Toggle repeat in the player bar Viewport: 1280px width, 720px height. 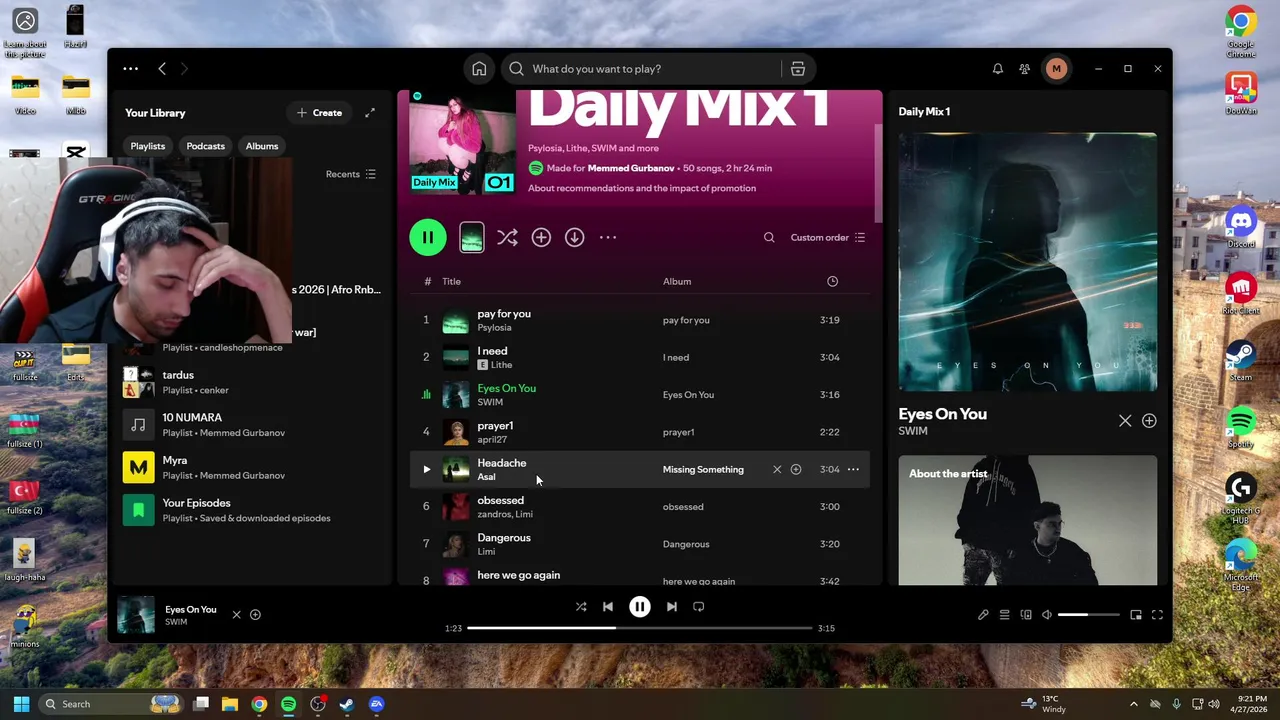click(699, 606)
